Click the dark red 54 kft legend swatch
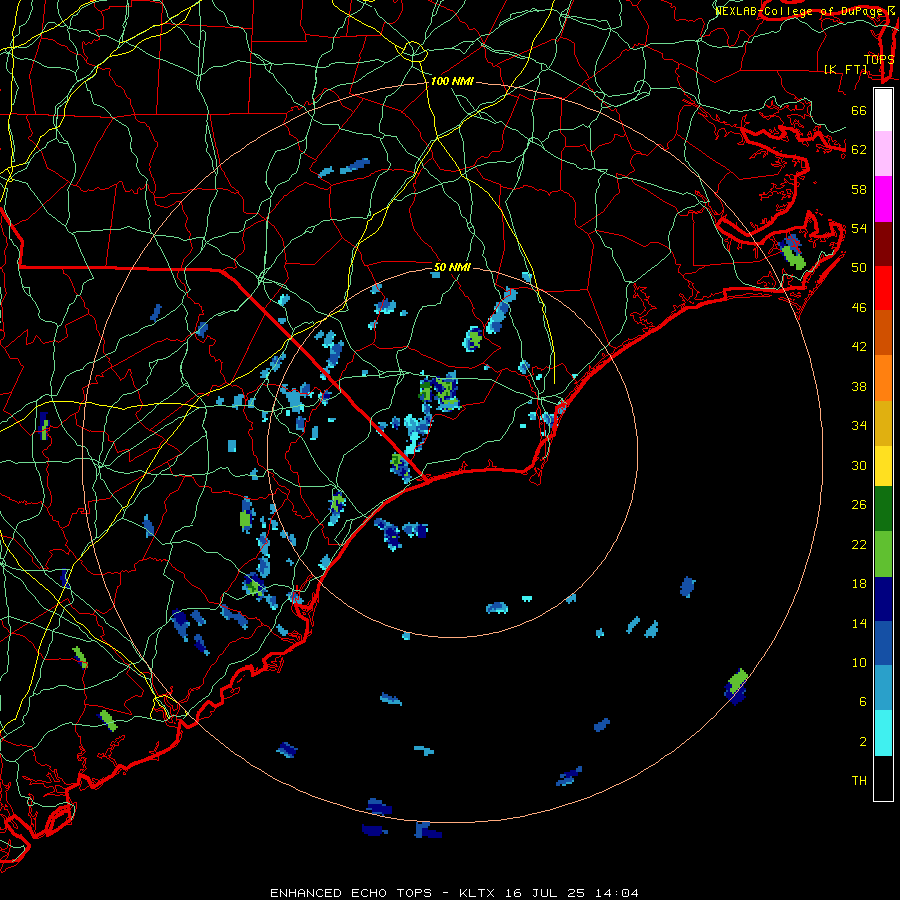The image size is (900, 900). (883, 244)
